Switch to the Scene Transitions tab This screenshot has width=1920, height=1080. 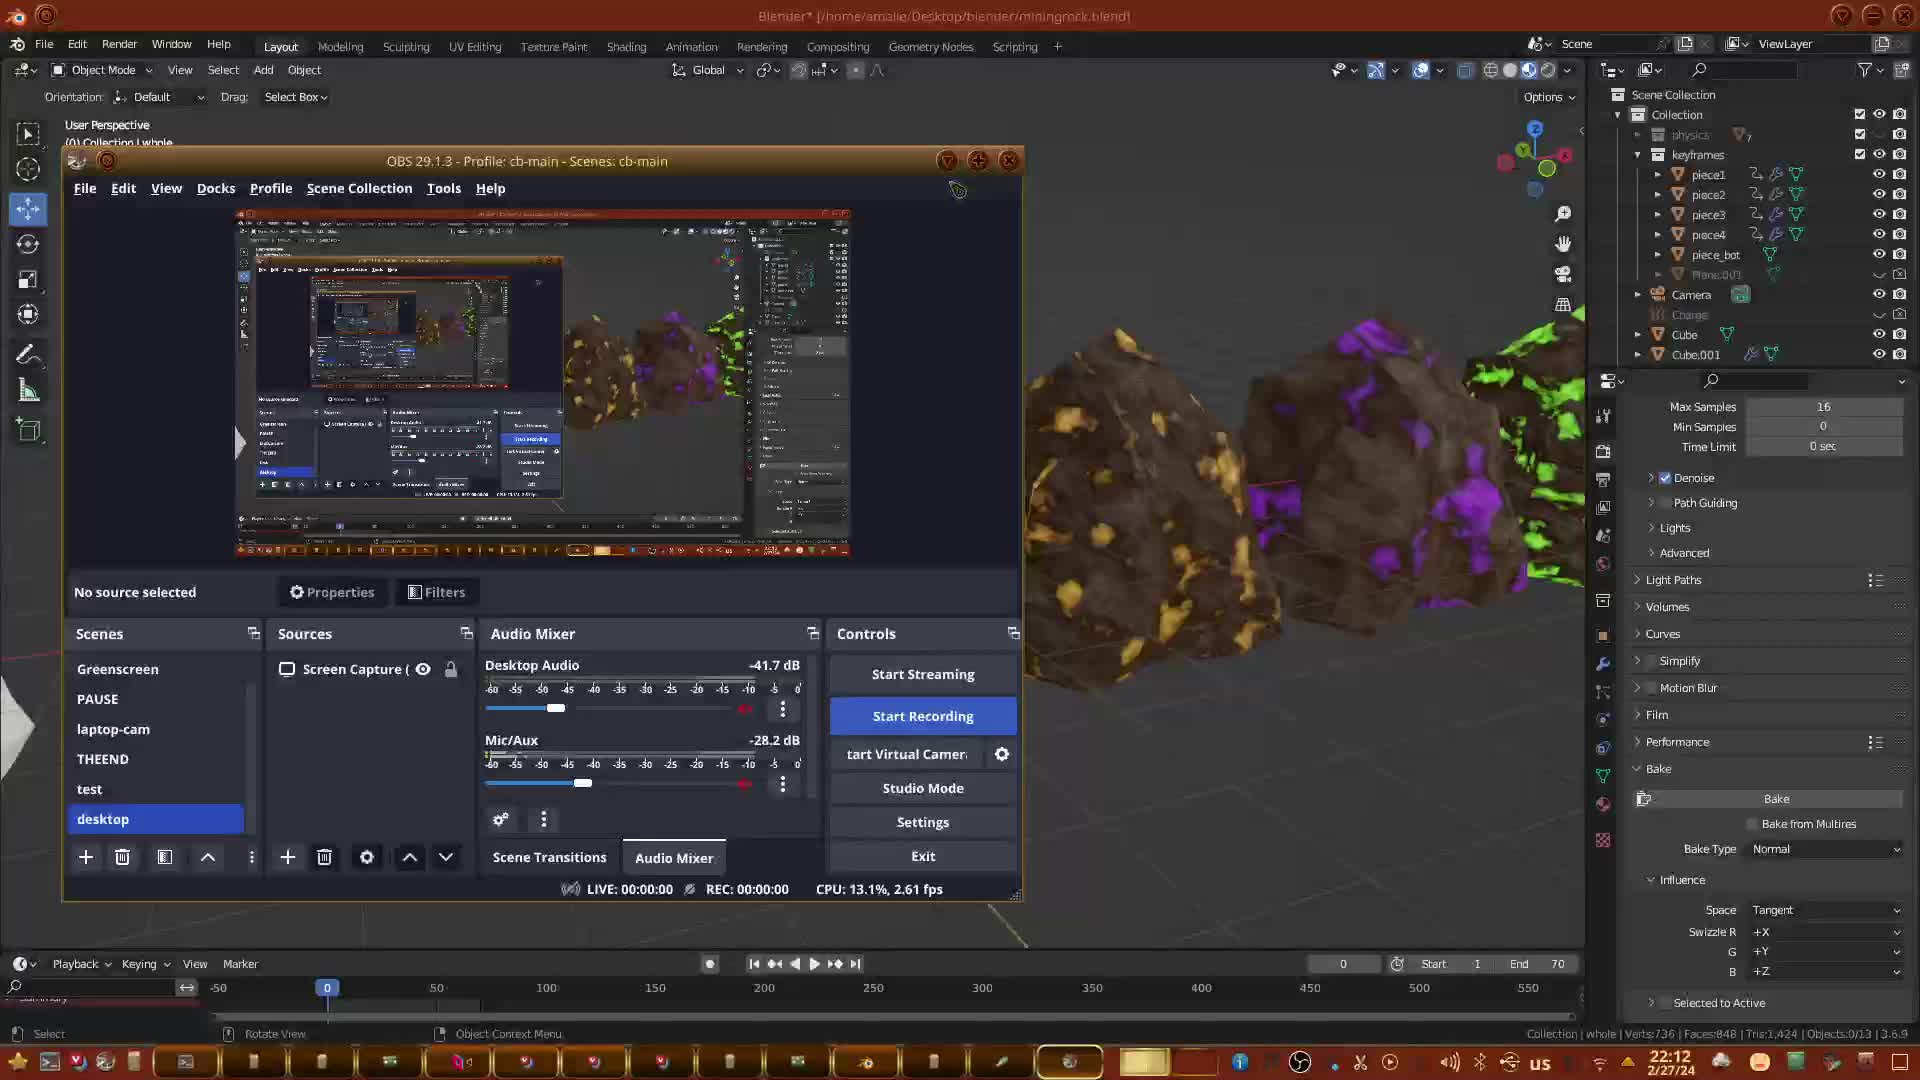(549, 857)
